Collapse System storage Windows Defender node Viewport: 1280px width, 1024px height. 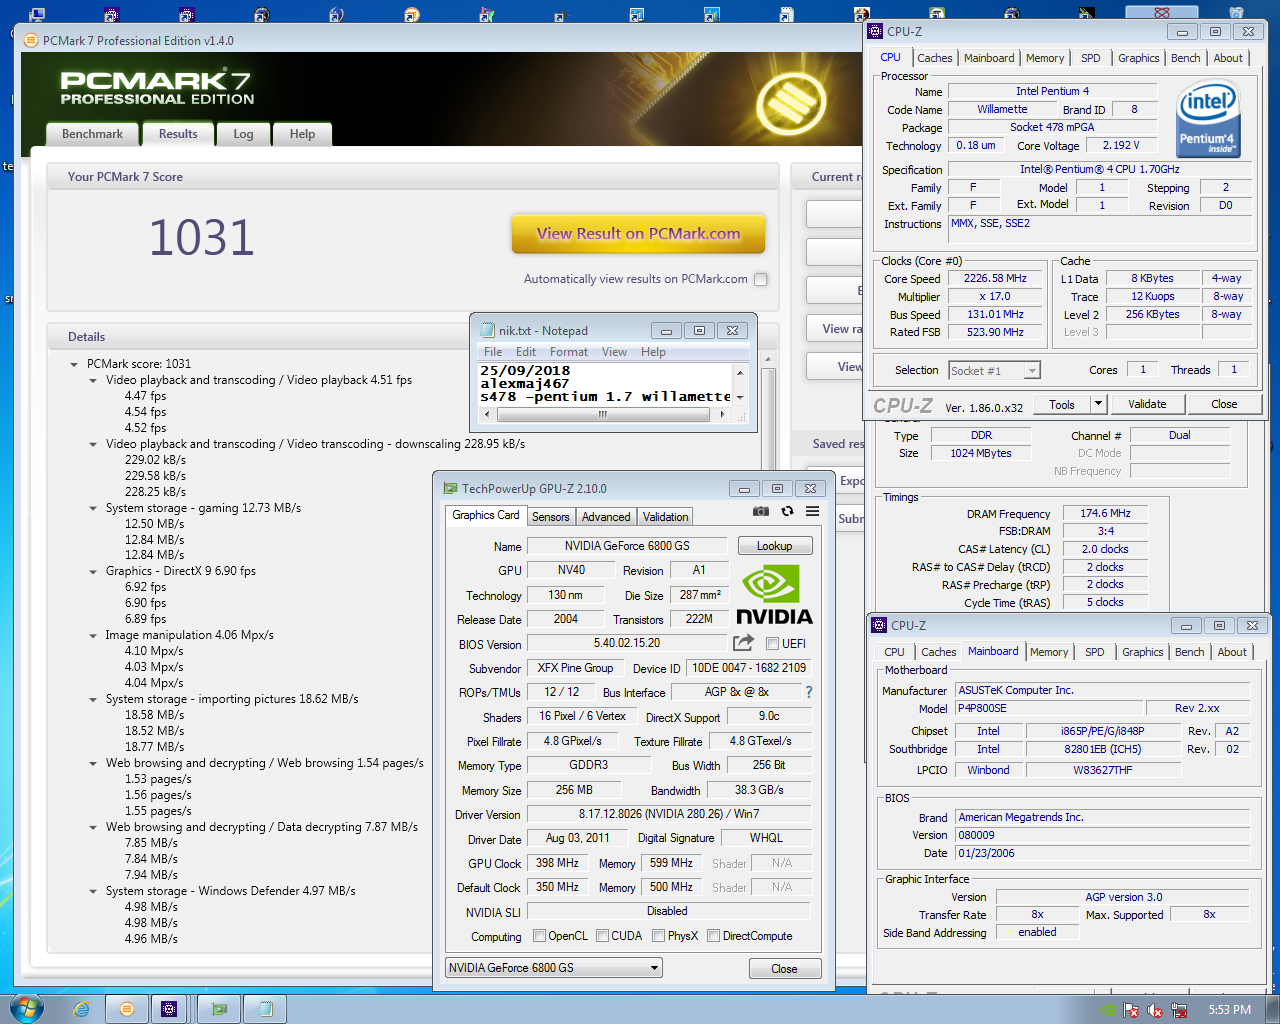point(93,891)
